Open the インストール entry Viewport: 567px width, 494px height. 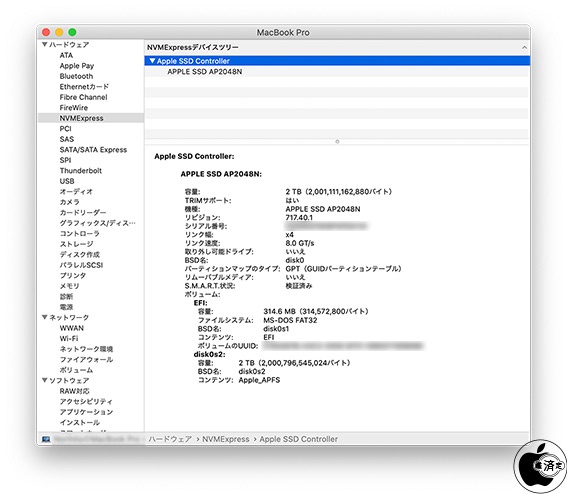point(80,422)
